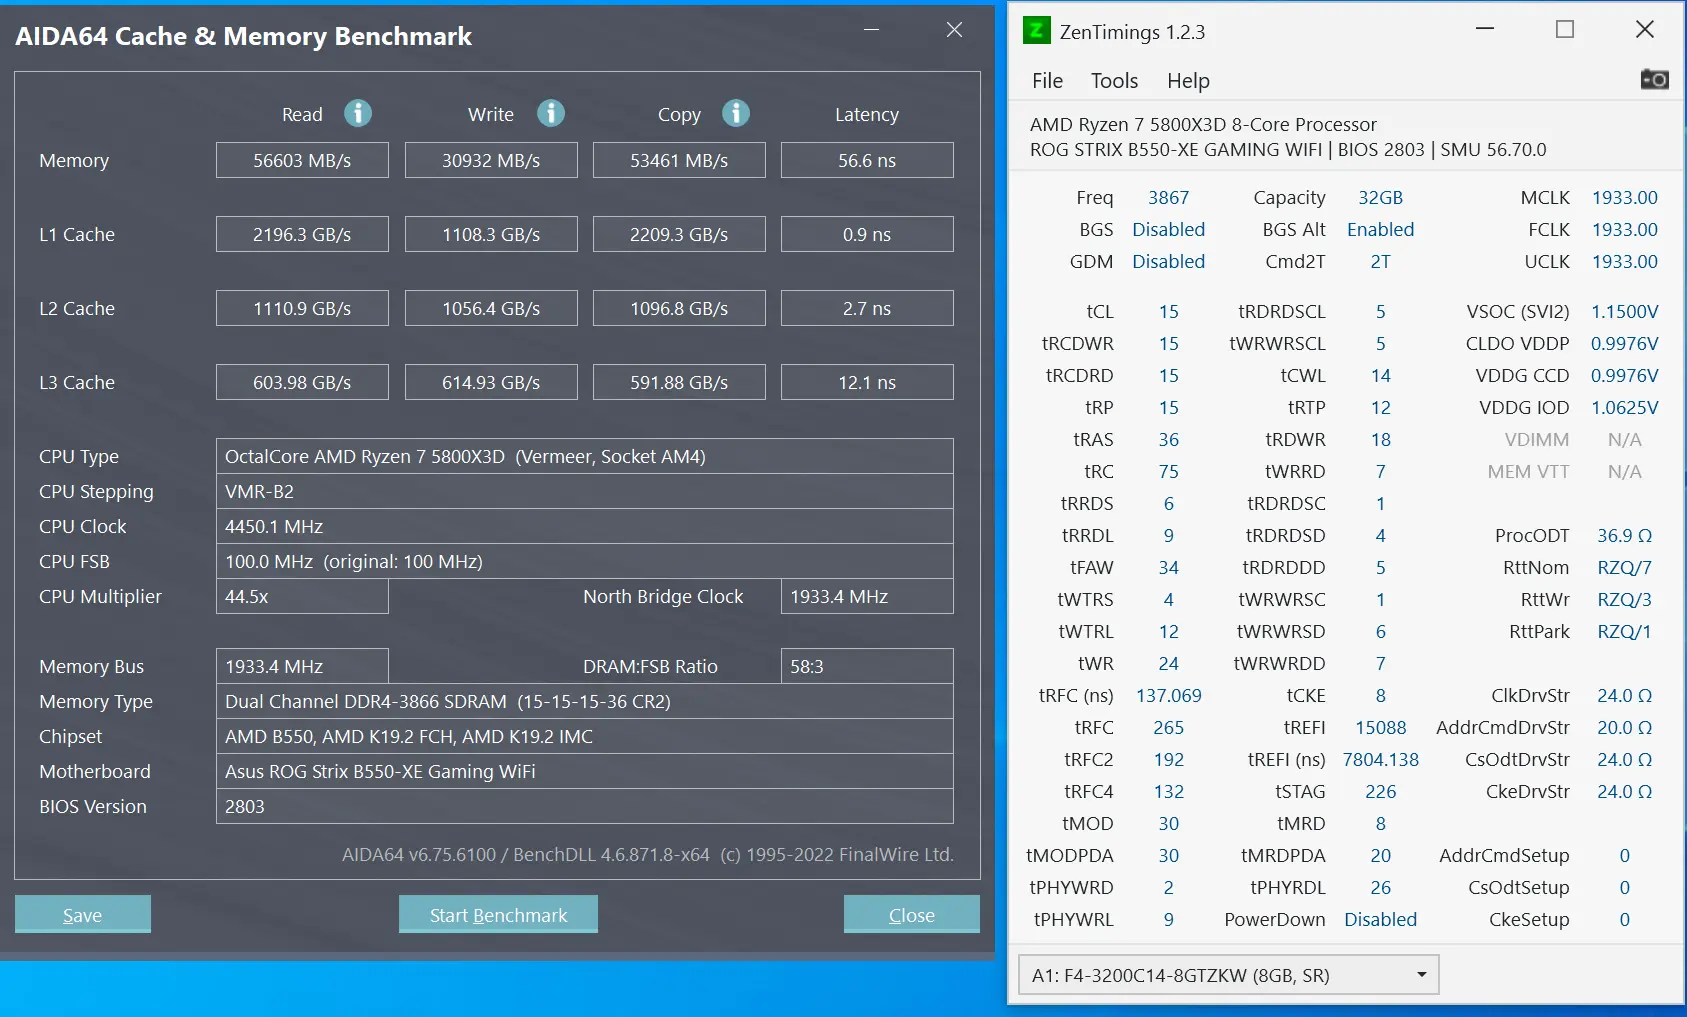The height and width of the screenshot is (1017, 1687).
Task: Click the Capacity value 32GB
Action: [x=1380, y=198]
